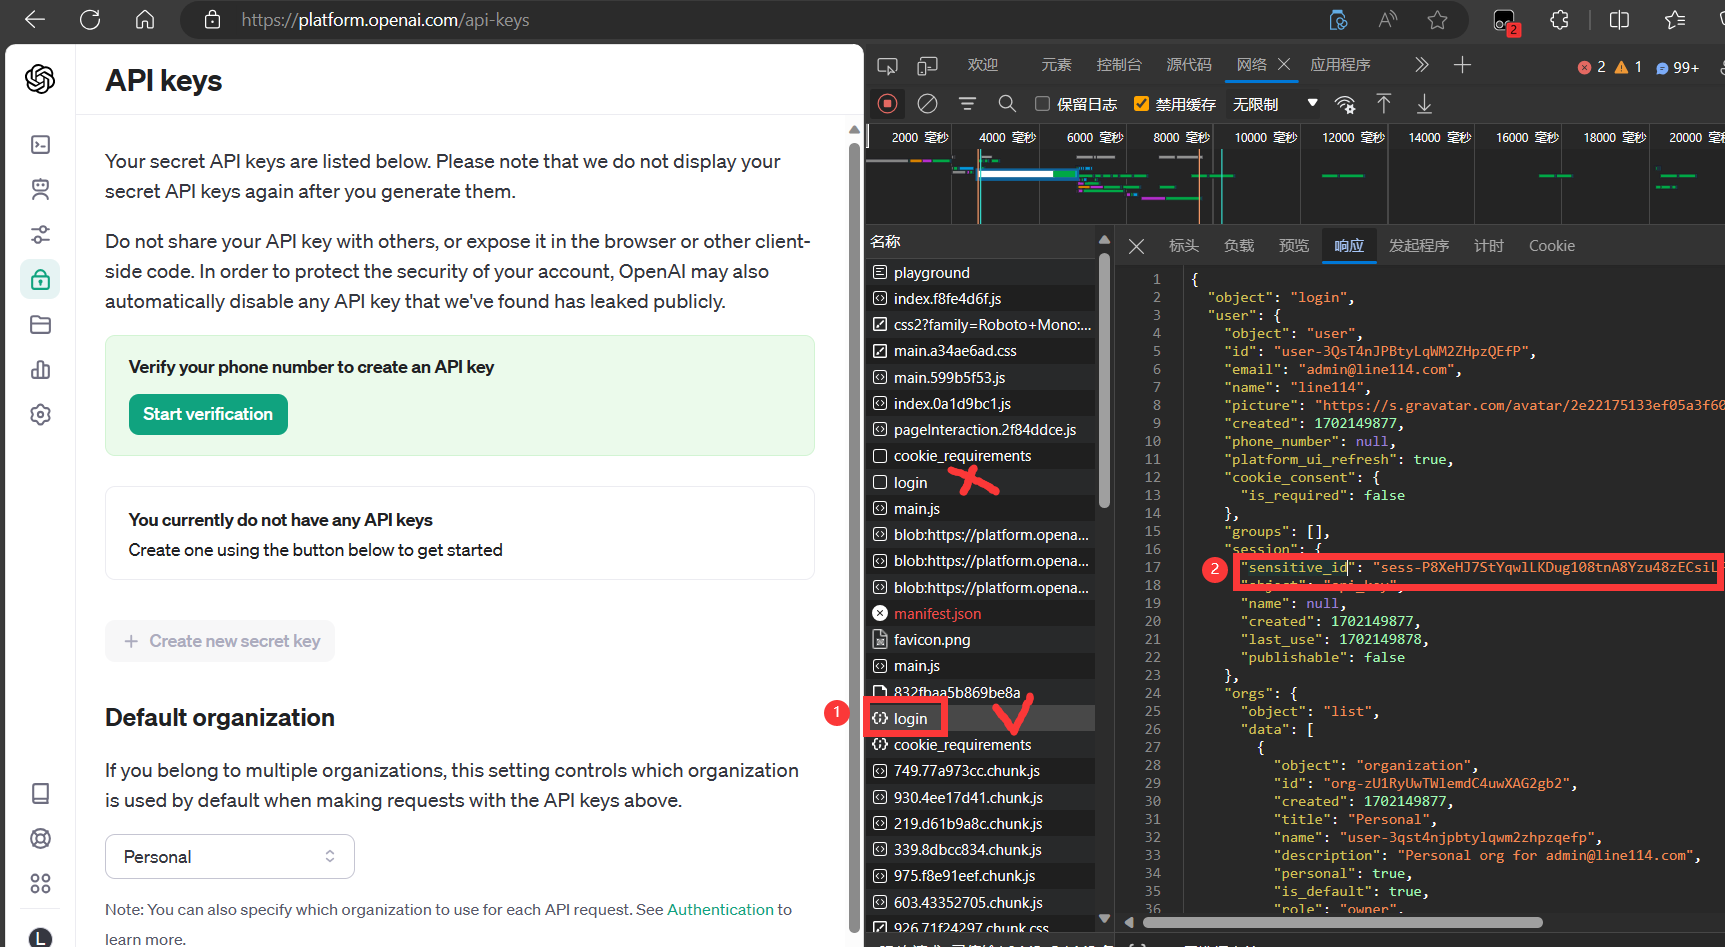Toggle DevTools inspect element icon
Image resolution: width=1725 pixels, height=947 pixels.
click(x=887, y=65)
